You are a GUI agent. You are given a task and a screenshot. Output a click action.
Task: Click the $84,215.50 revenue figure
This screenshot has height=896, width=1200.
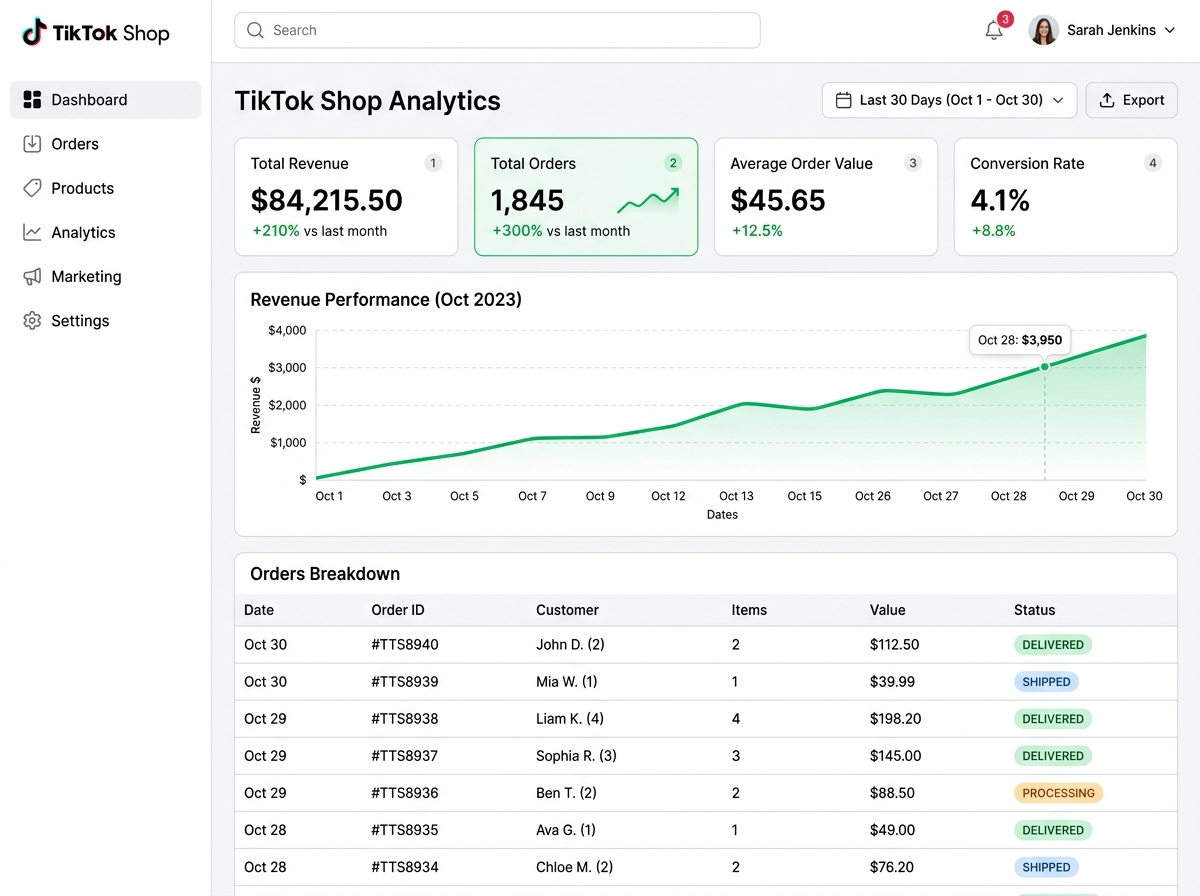326,200
